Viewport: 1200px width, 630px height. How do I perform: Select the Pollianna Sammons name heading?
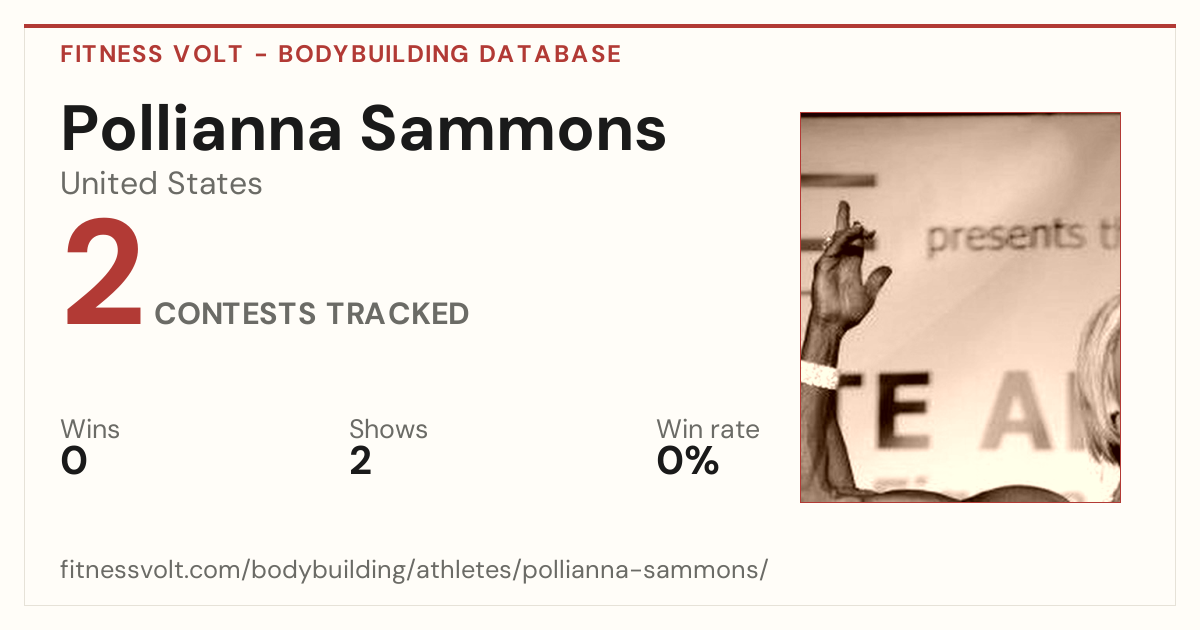[363, 129]
